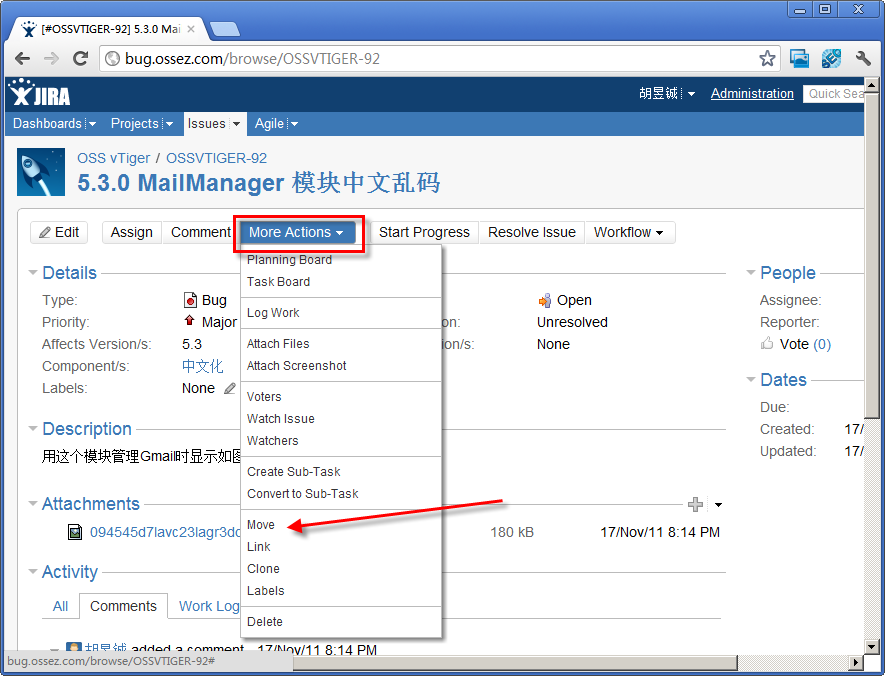Viewport: 885px width, 676px height.
Task: Select Watch Issue from the menu
Action: pos(341,419)
